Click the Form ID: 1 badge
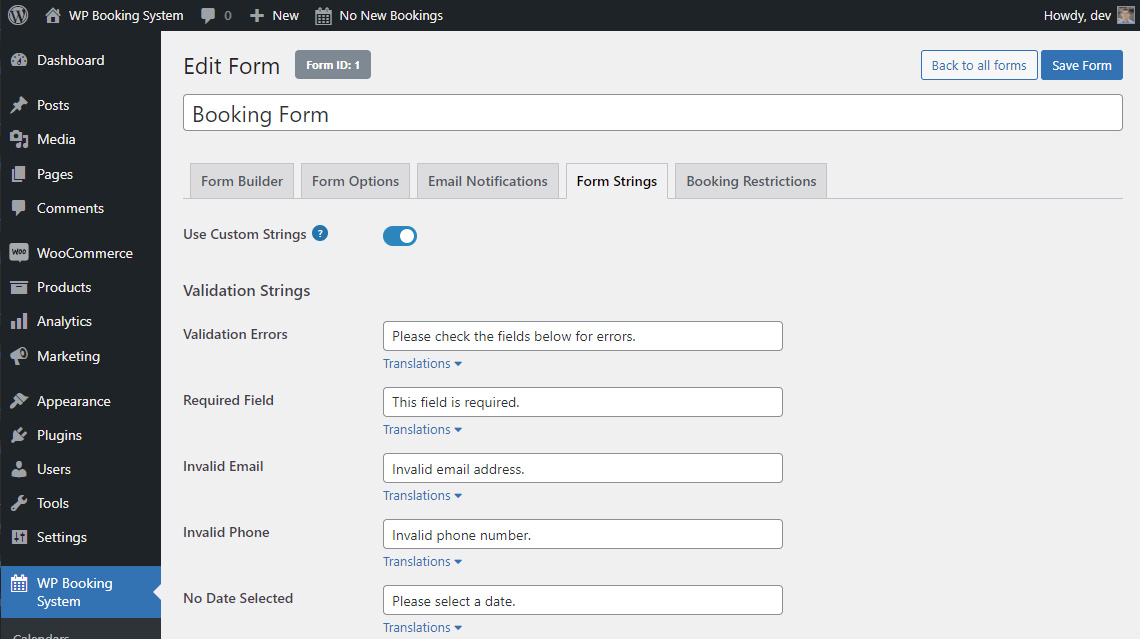 click(333, 65)
